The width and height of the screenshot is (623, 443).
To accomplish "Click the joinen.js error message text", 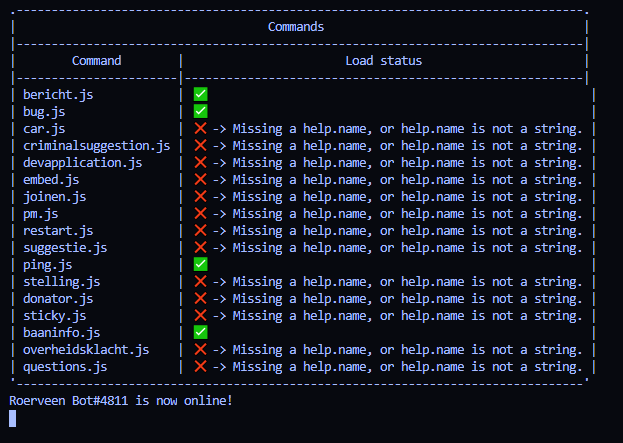I will click(x=396, y=196).
